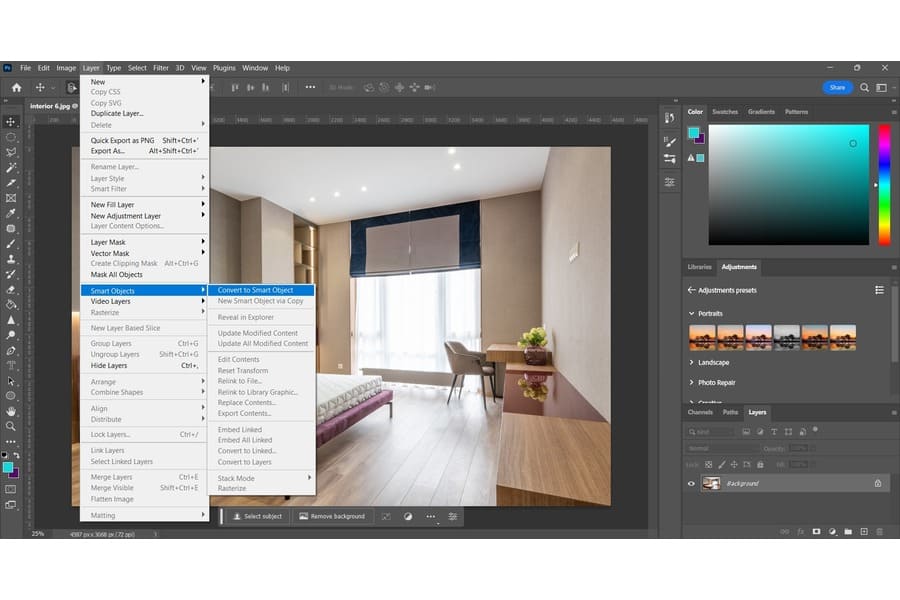Click the hue slider strip
The image size is (900, 600).
[x=885, y=185]
